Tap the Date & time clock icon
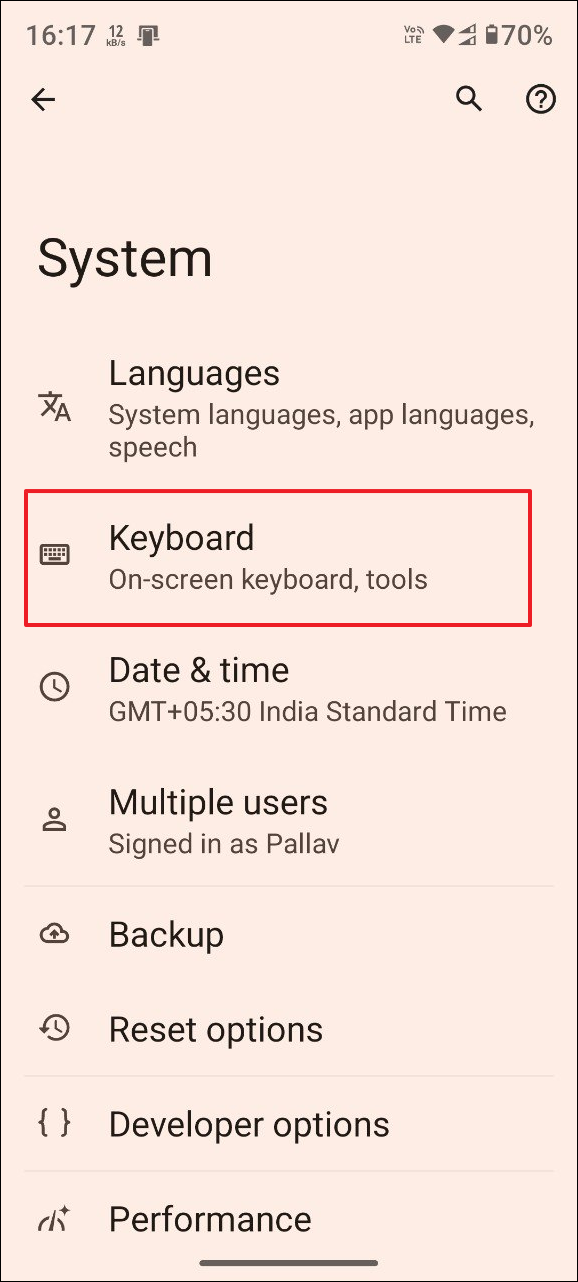 (55, 686)
